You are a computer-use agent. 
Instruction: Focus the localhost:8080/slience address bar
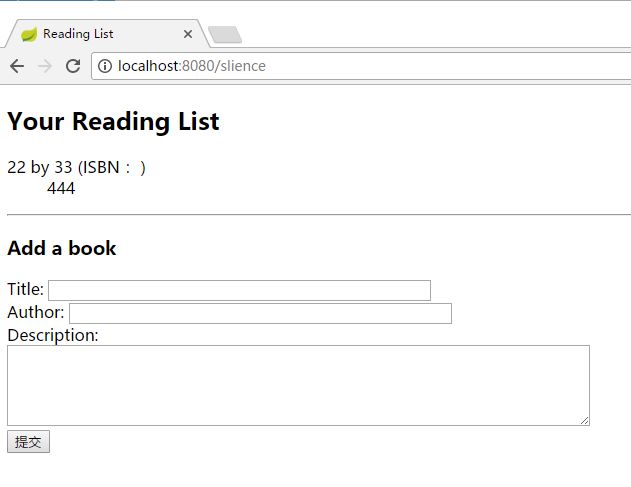click(362, 66)
